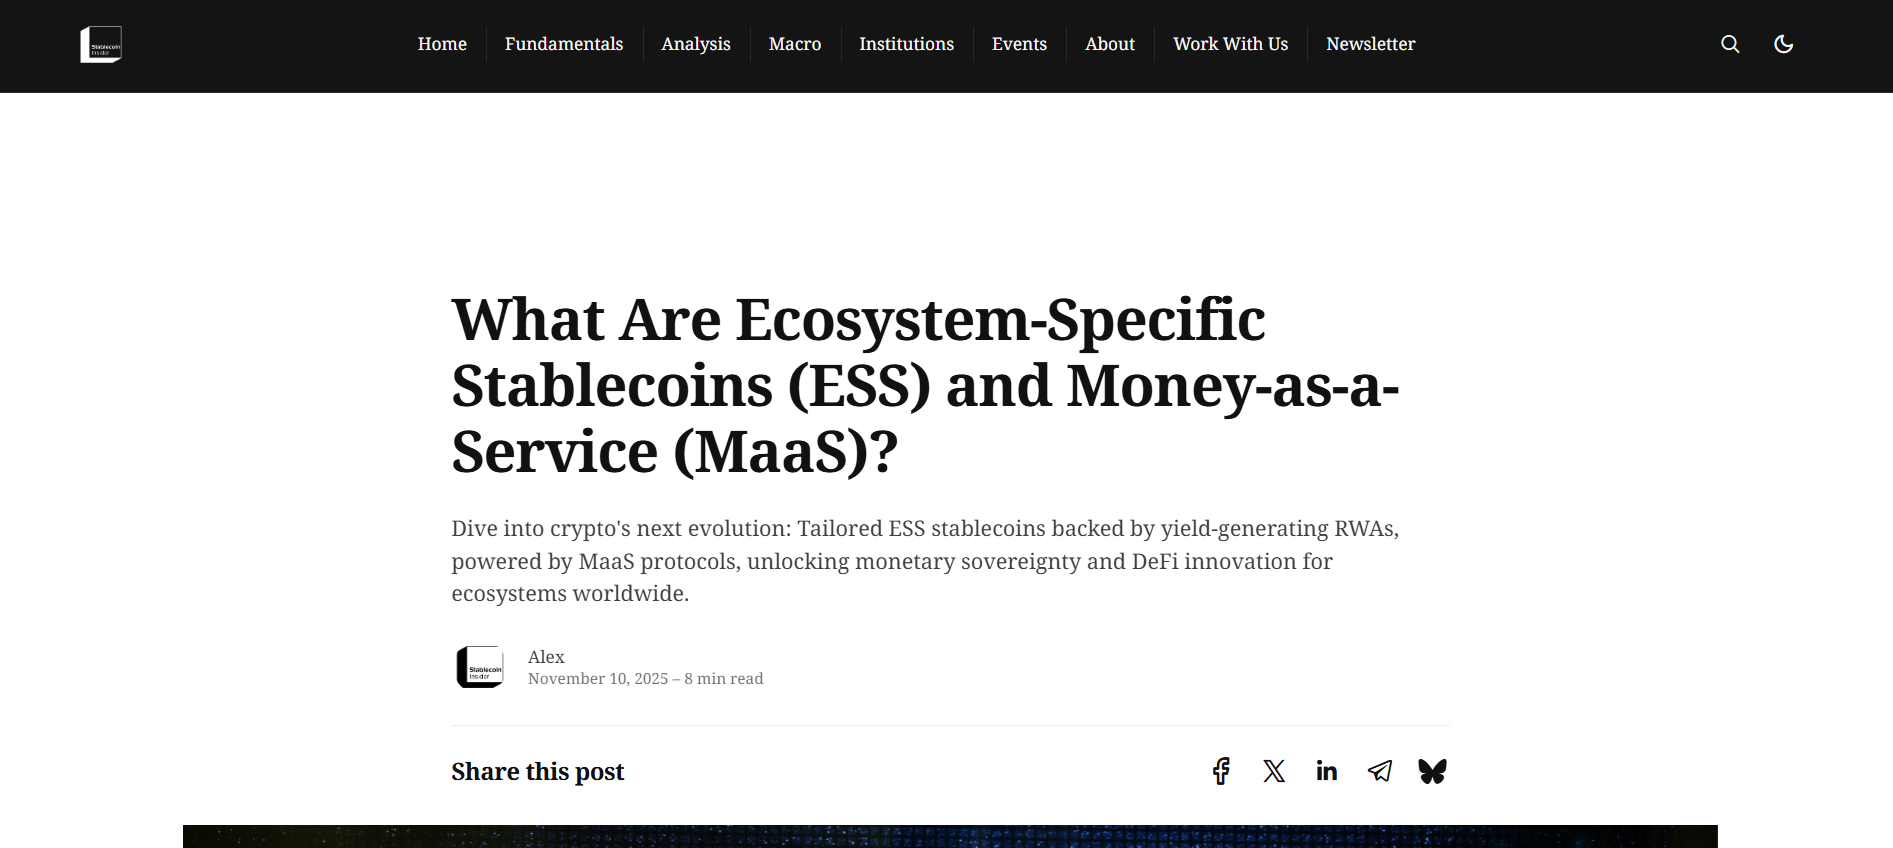Share the post on LinkedIn
Viewport: 1893px width, 848px height.
[1327, 771]
